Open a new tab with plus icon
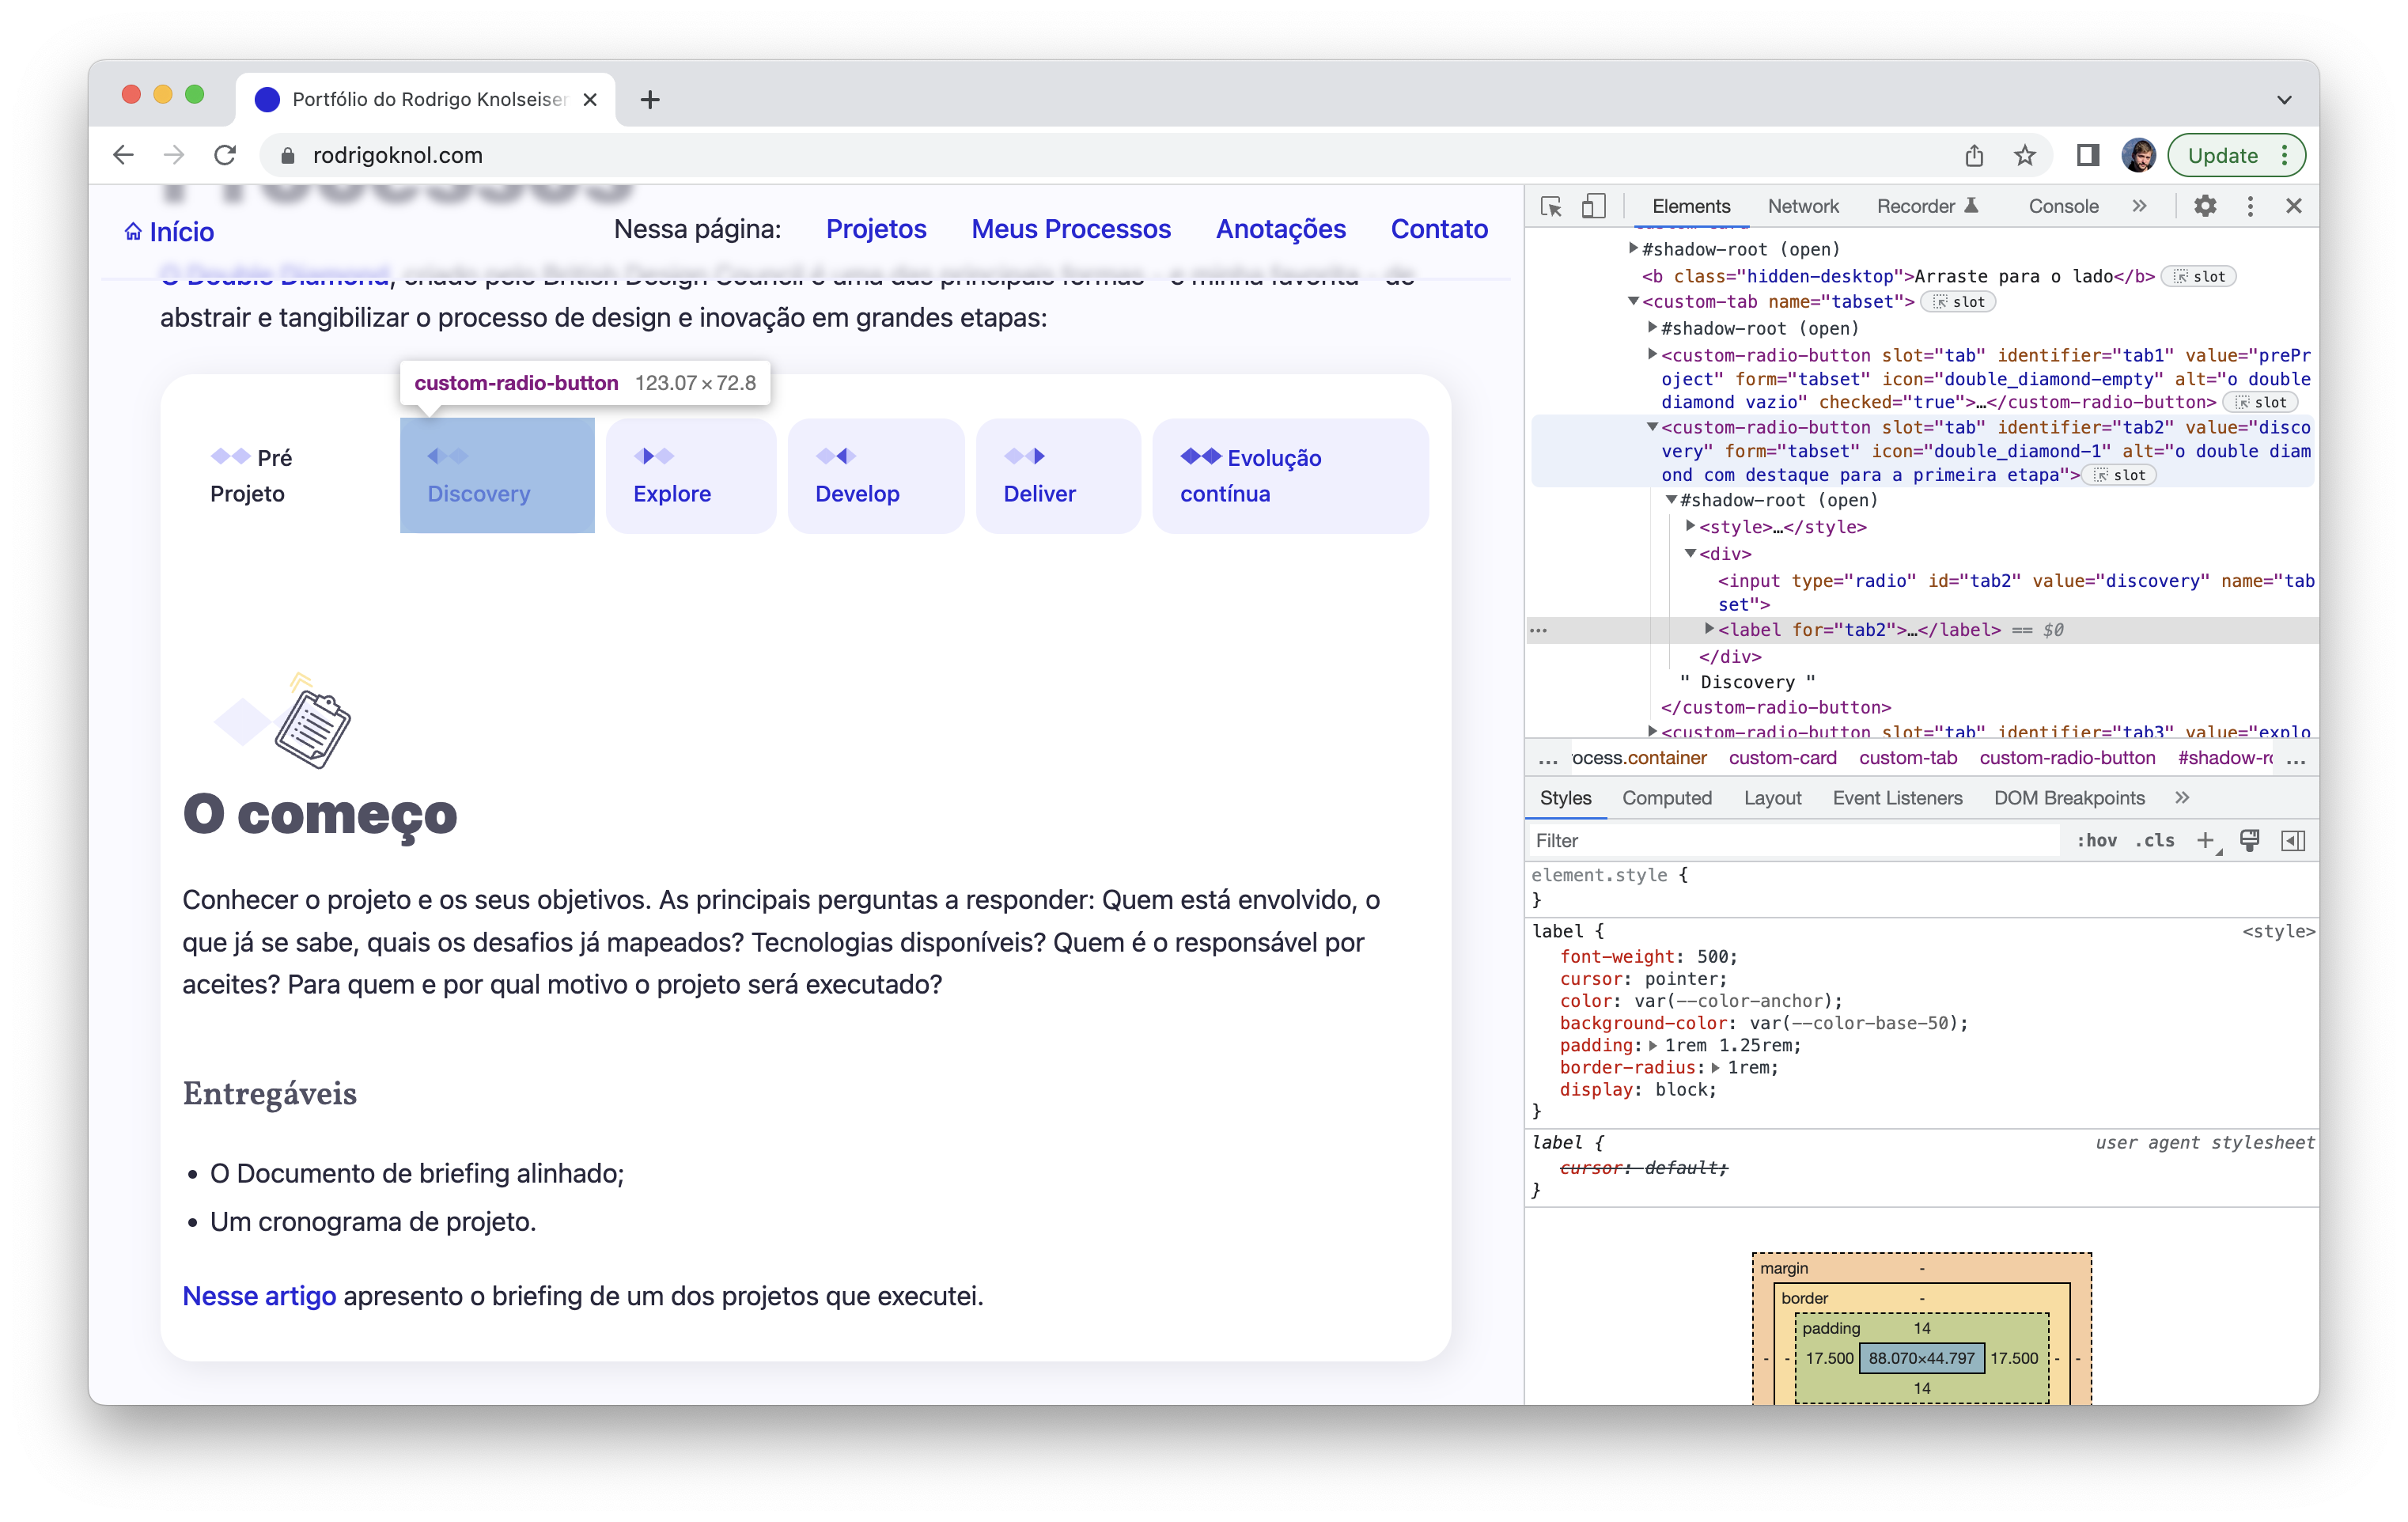 [x=650, y=99]
